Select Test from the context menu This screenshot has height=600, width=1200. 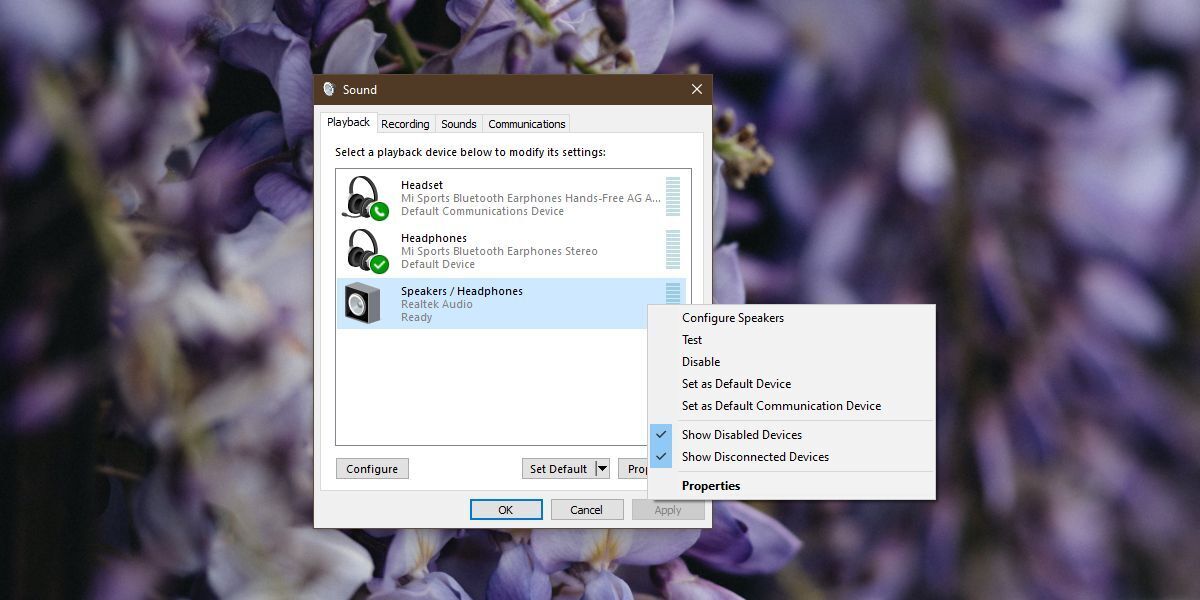(692, 339)
